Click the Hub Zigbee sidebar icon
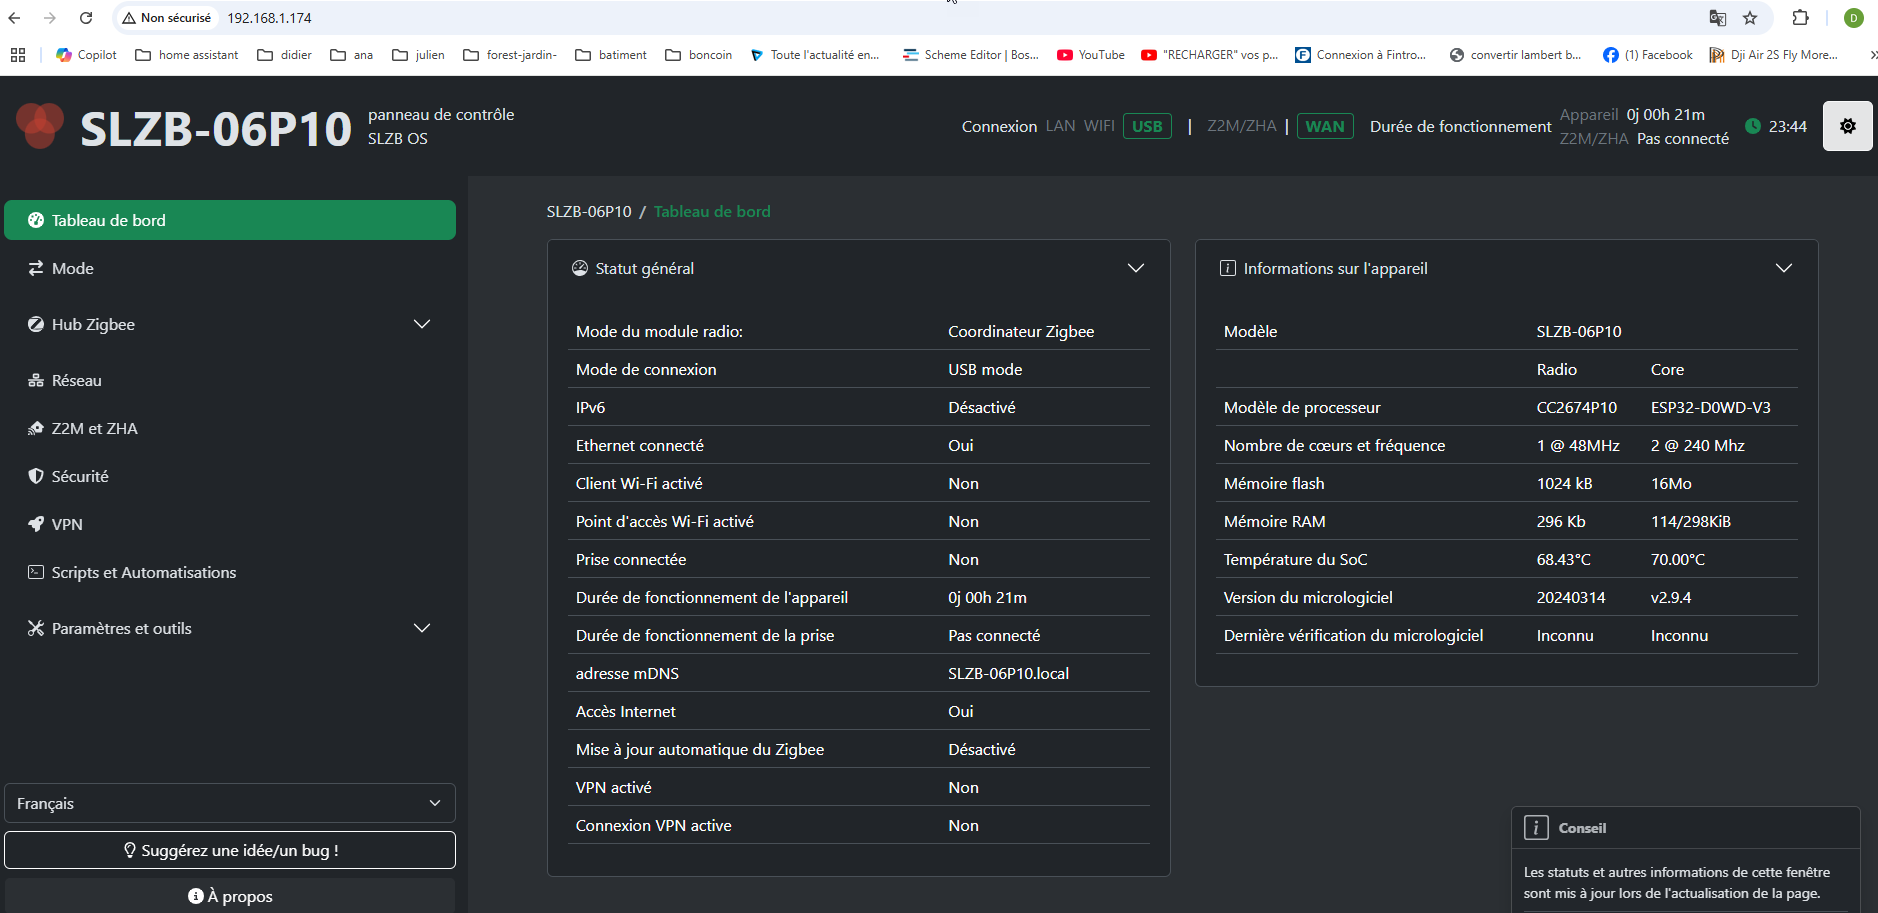1878x913 pixels. click(x=36, y=324)
